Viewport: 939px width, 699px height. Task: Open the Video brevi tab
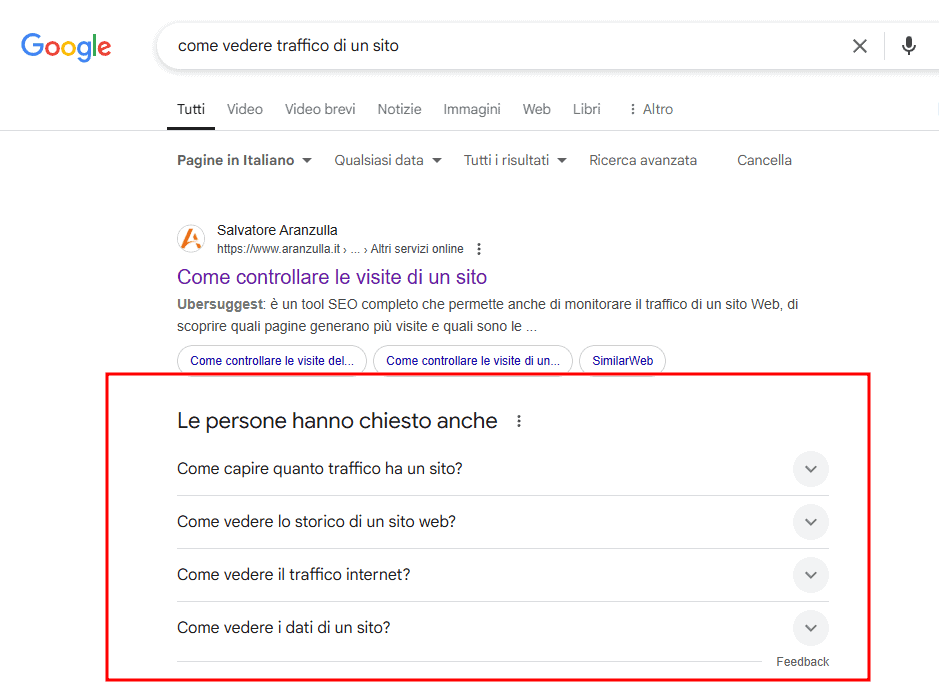pyautogui.click(x=320, y=109)
